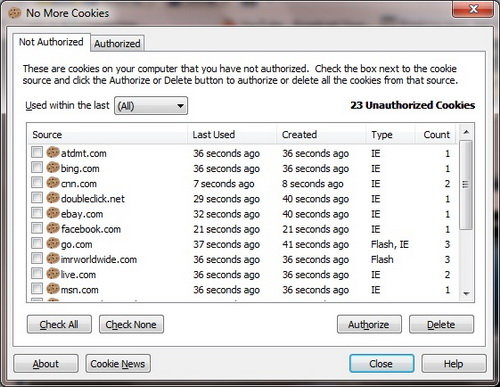Click the cookie icon beside go.com
The width and height of the screenshot is (500, 387).
[53, 244]
